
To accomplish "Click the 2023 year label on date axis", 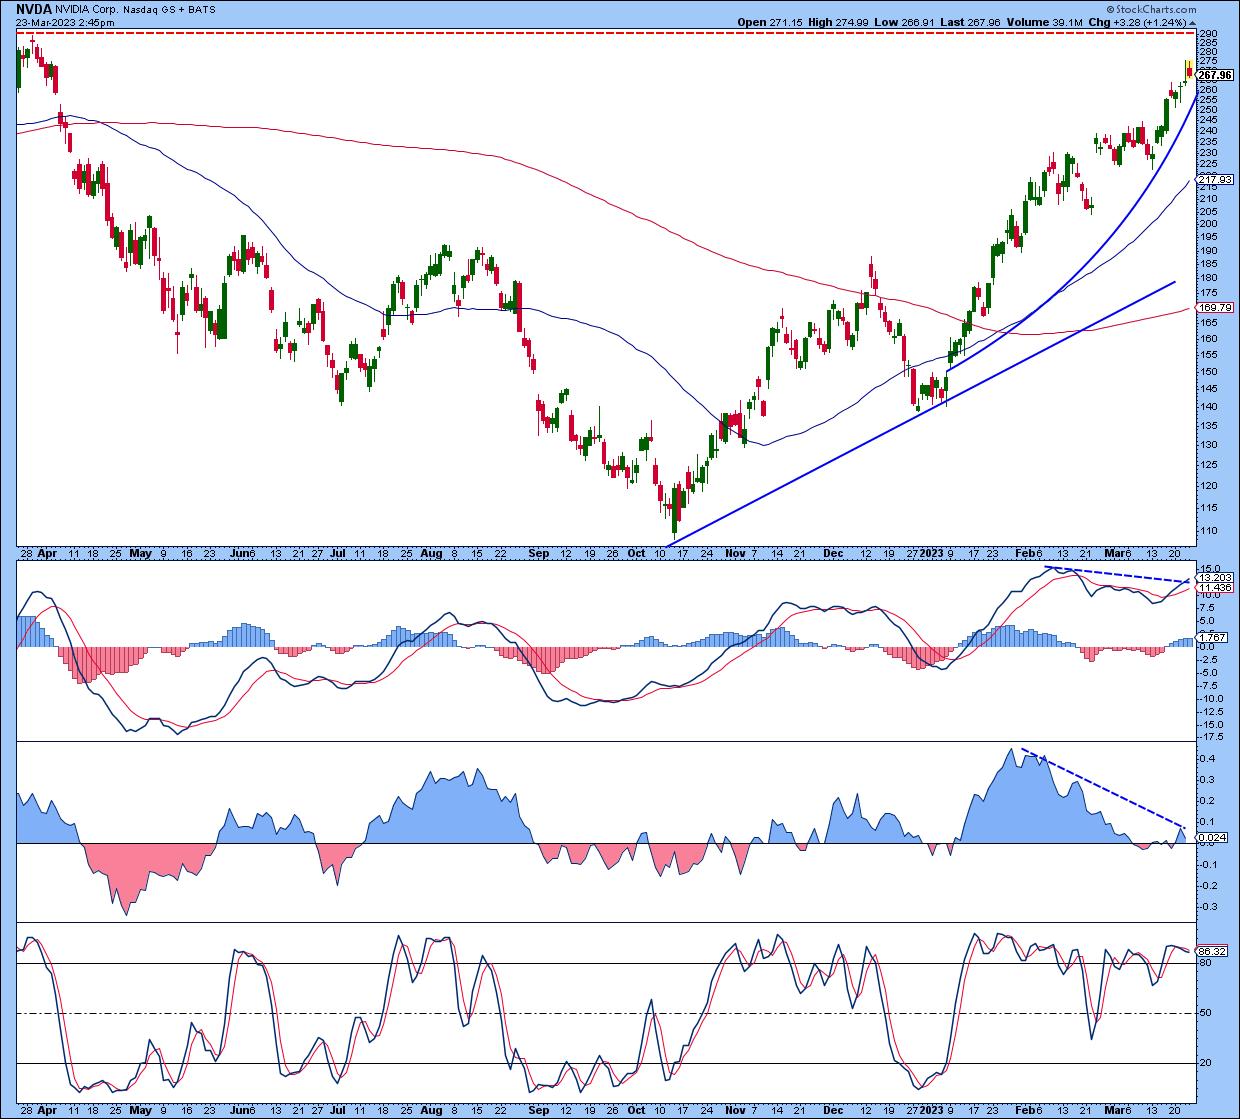I will point(931,552).
